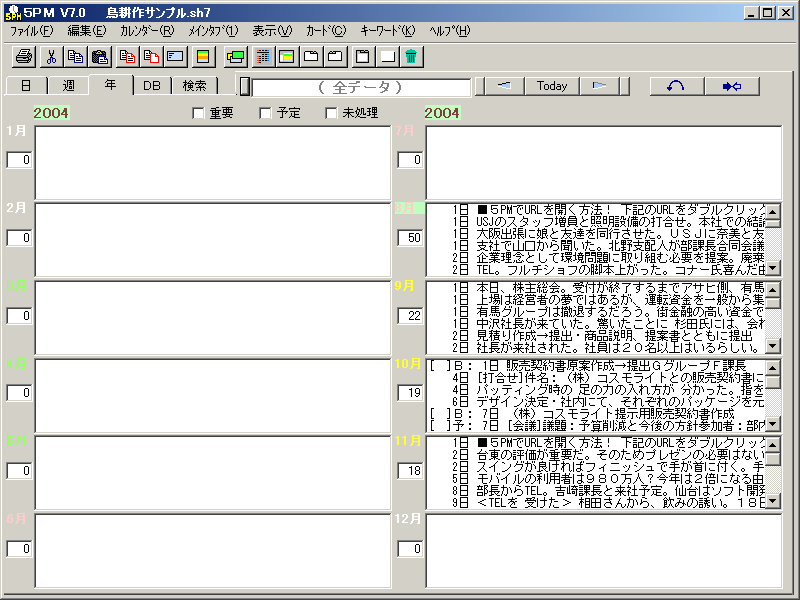The height and width of the screenshot is (600, 800).
Task: Select the row starting モバイルの利用者は９８０万人
Action: pos(596,479)
